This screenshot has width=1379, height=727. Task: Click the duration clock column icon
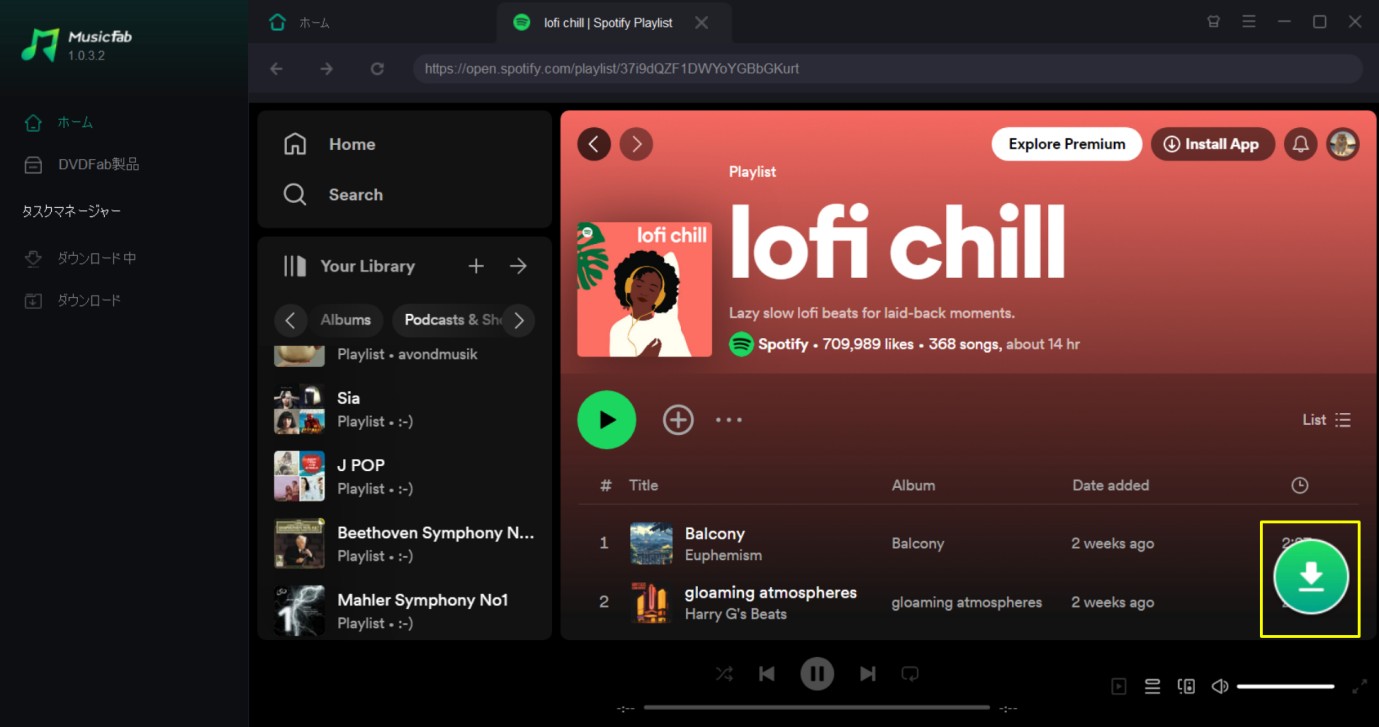[1299, 485]
